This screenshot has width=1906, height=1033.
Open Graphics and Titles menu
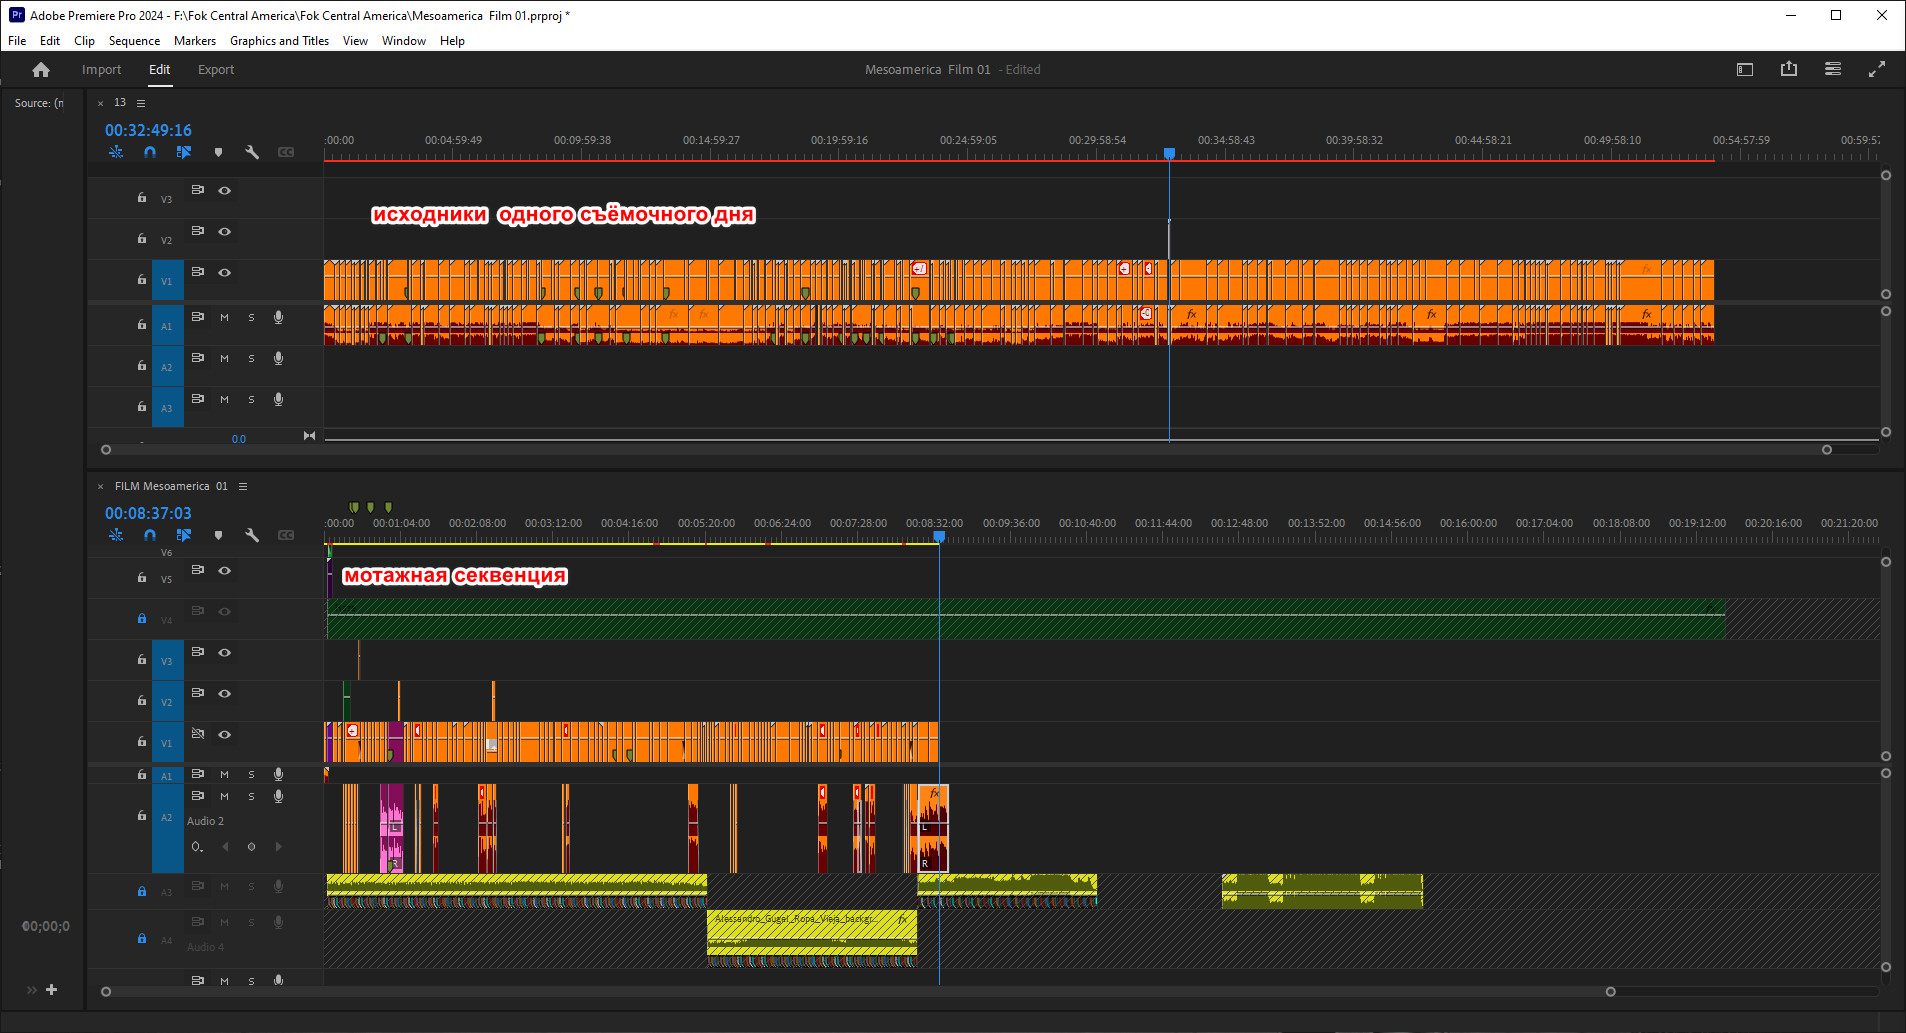coord(279,41)
